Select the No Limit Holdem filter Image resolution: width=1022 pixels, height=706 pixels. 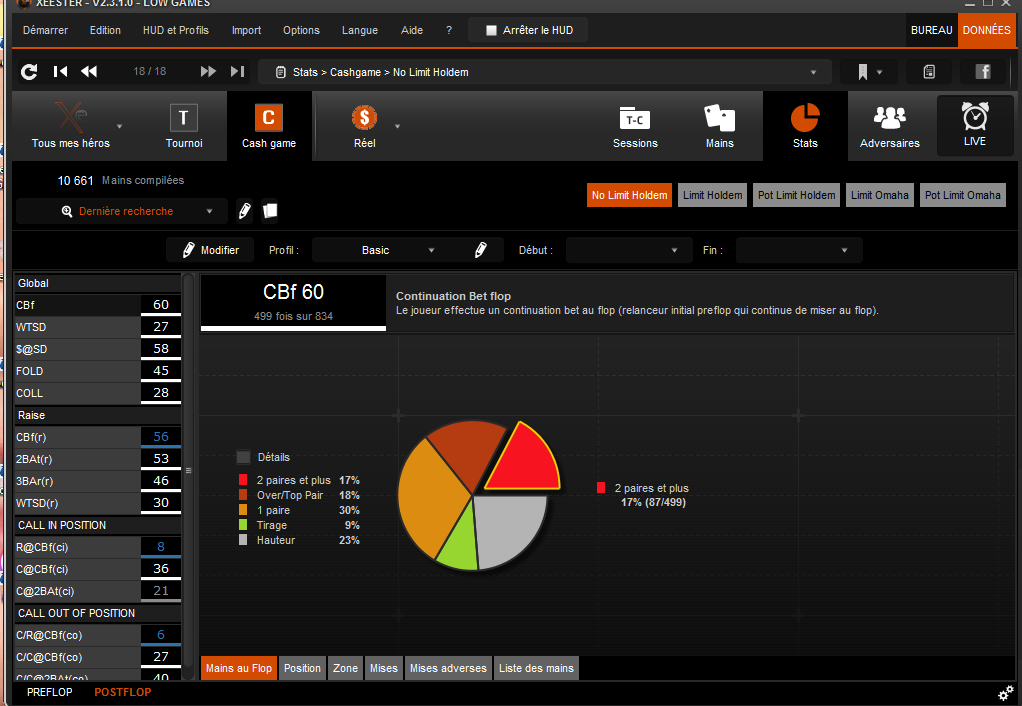click(x=630, y=195)
